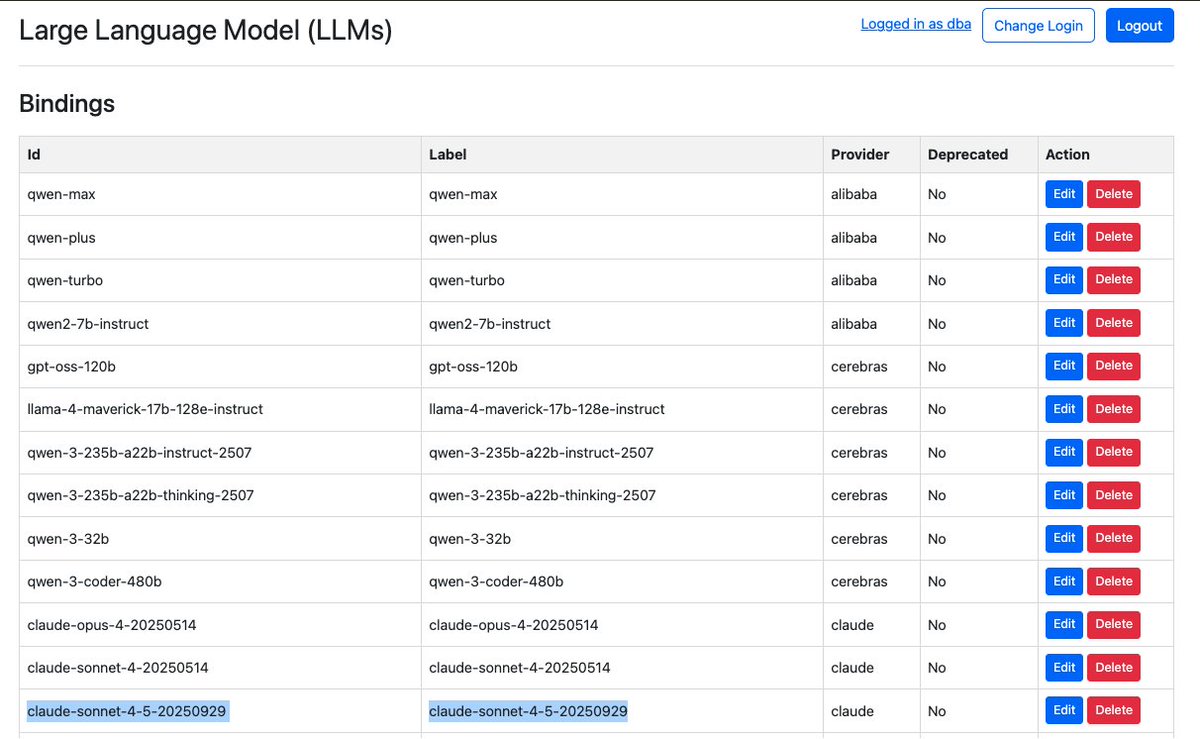The width and height of the screenshot is (1200, 739).
Task: Click the Bindings section heading
Action: pyautogui.click(x=67, y=103)
